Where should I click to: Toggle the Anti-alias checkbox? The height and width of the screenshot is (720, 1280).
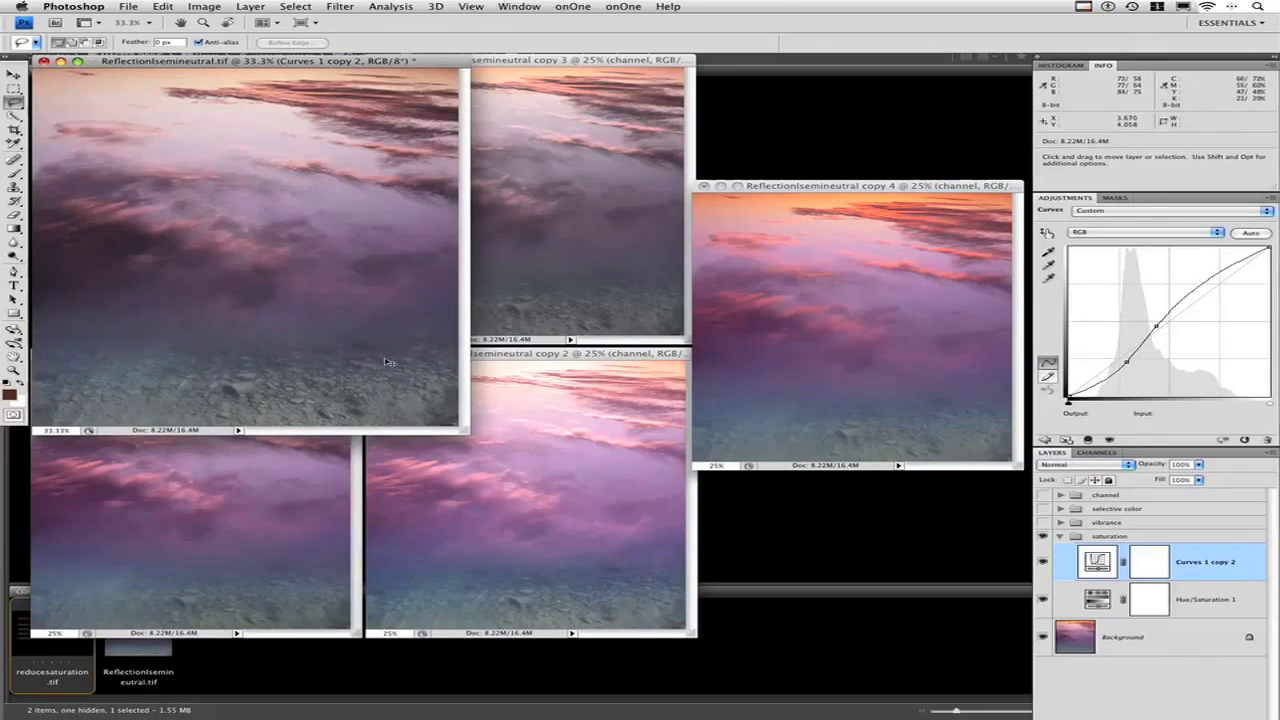pyautogui.click(x=198, y=42)
